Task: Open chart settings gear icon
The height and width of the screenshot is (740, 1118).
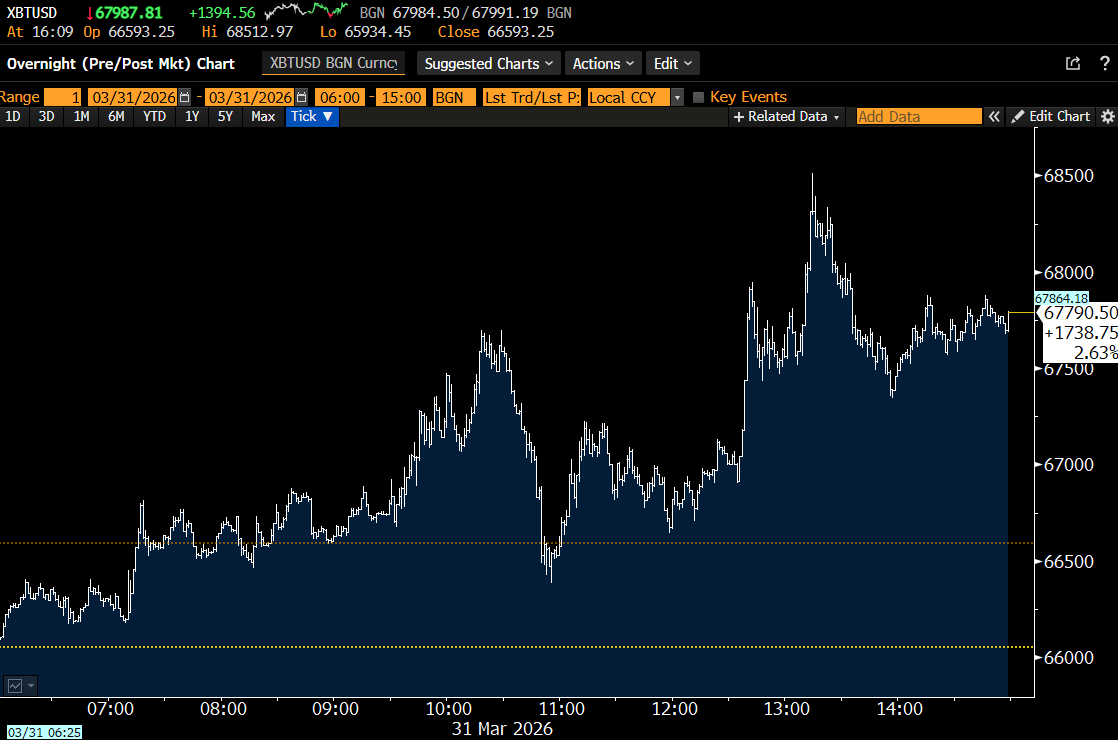Action: pos(1107,117)
